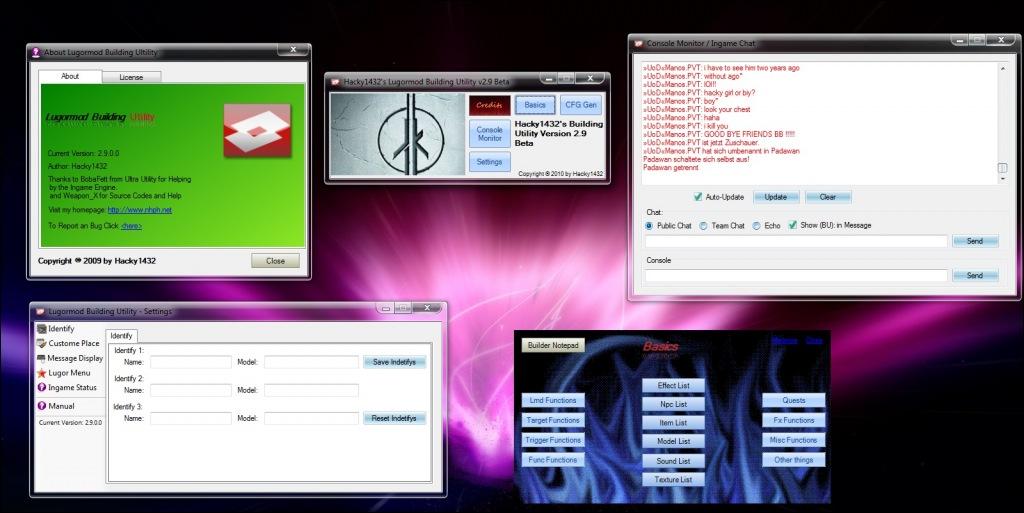1024x513 pixels.
Task: Click the Lugor Menu star icon
Action: pos(41,373)
